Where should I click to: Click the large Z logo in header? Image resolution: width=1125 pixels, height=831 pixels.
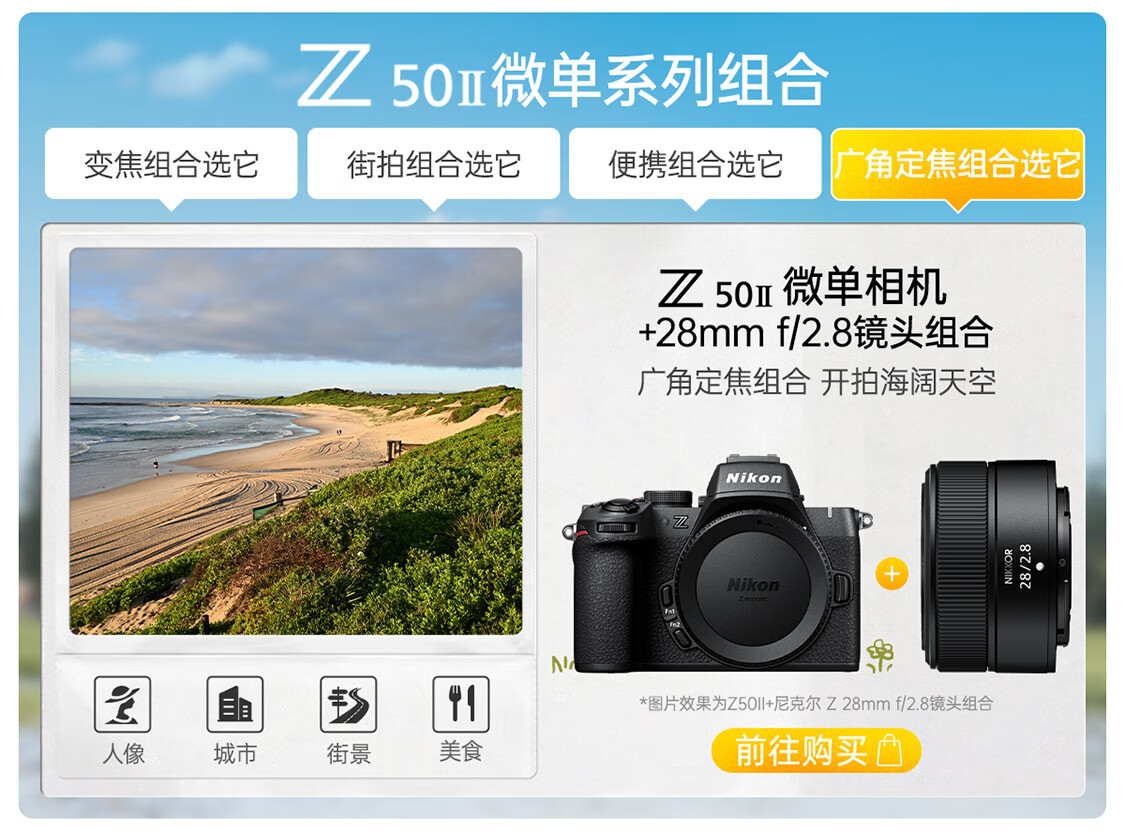[334, 75]
